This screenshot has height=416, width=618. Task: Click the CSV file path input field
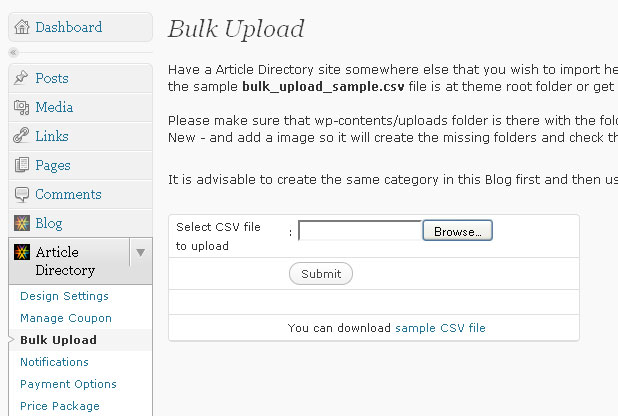coord(360,231)
